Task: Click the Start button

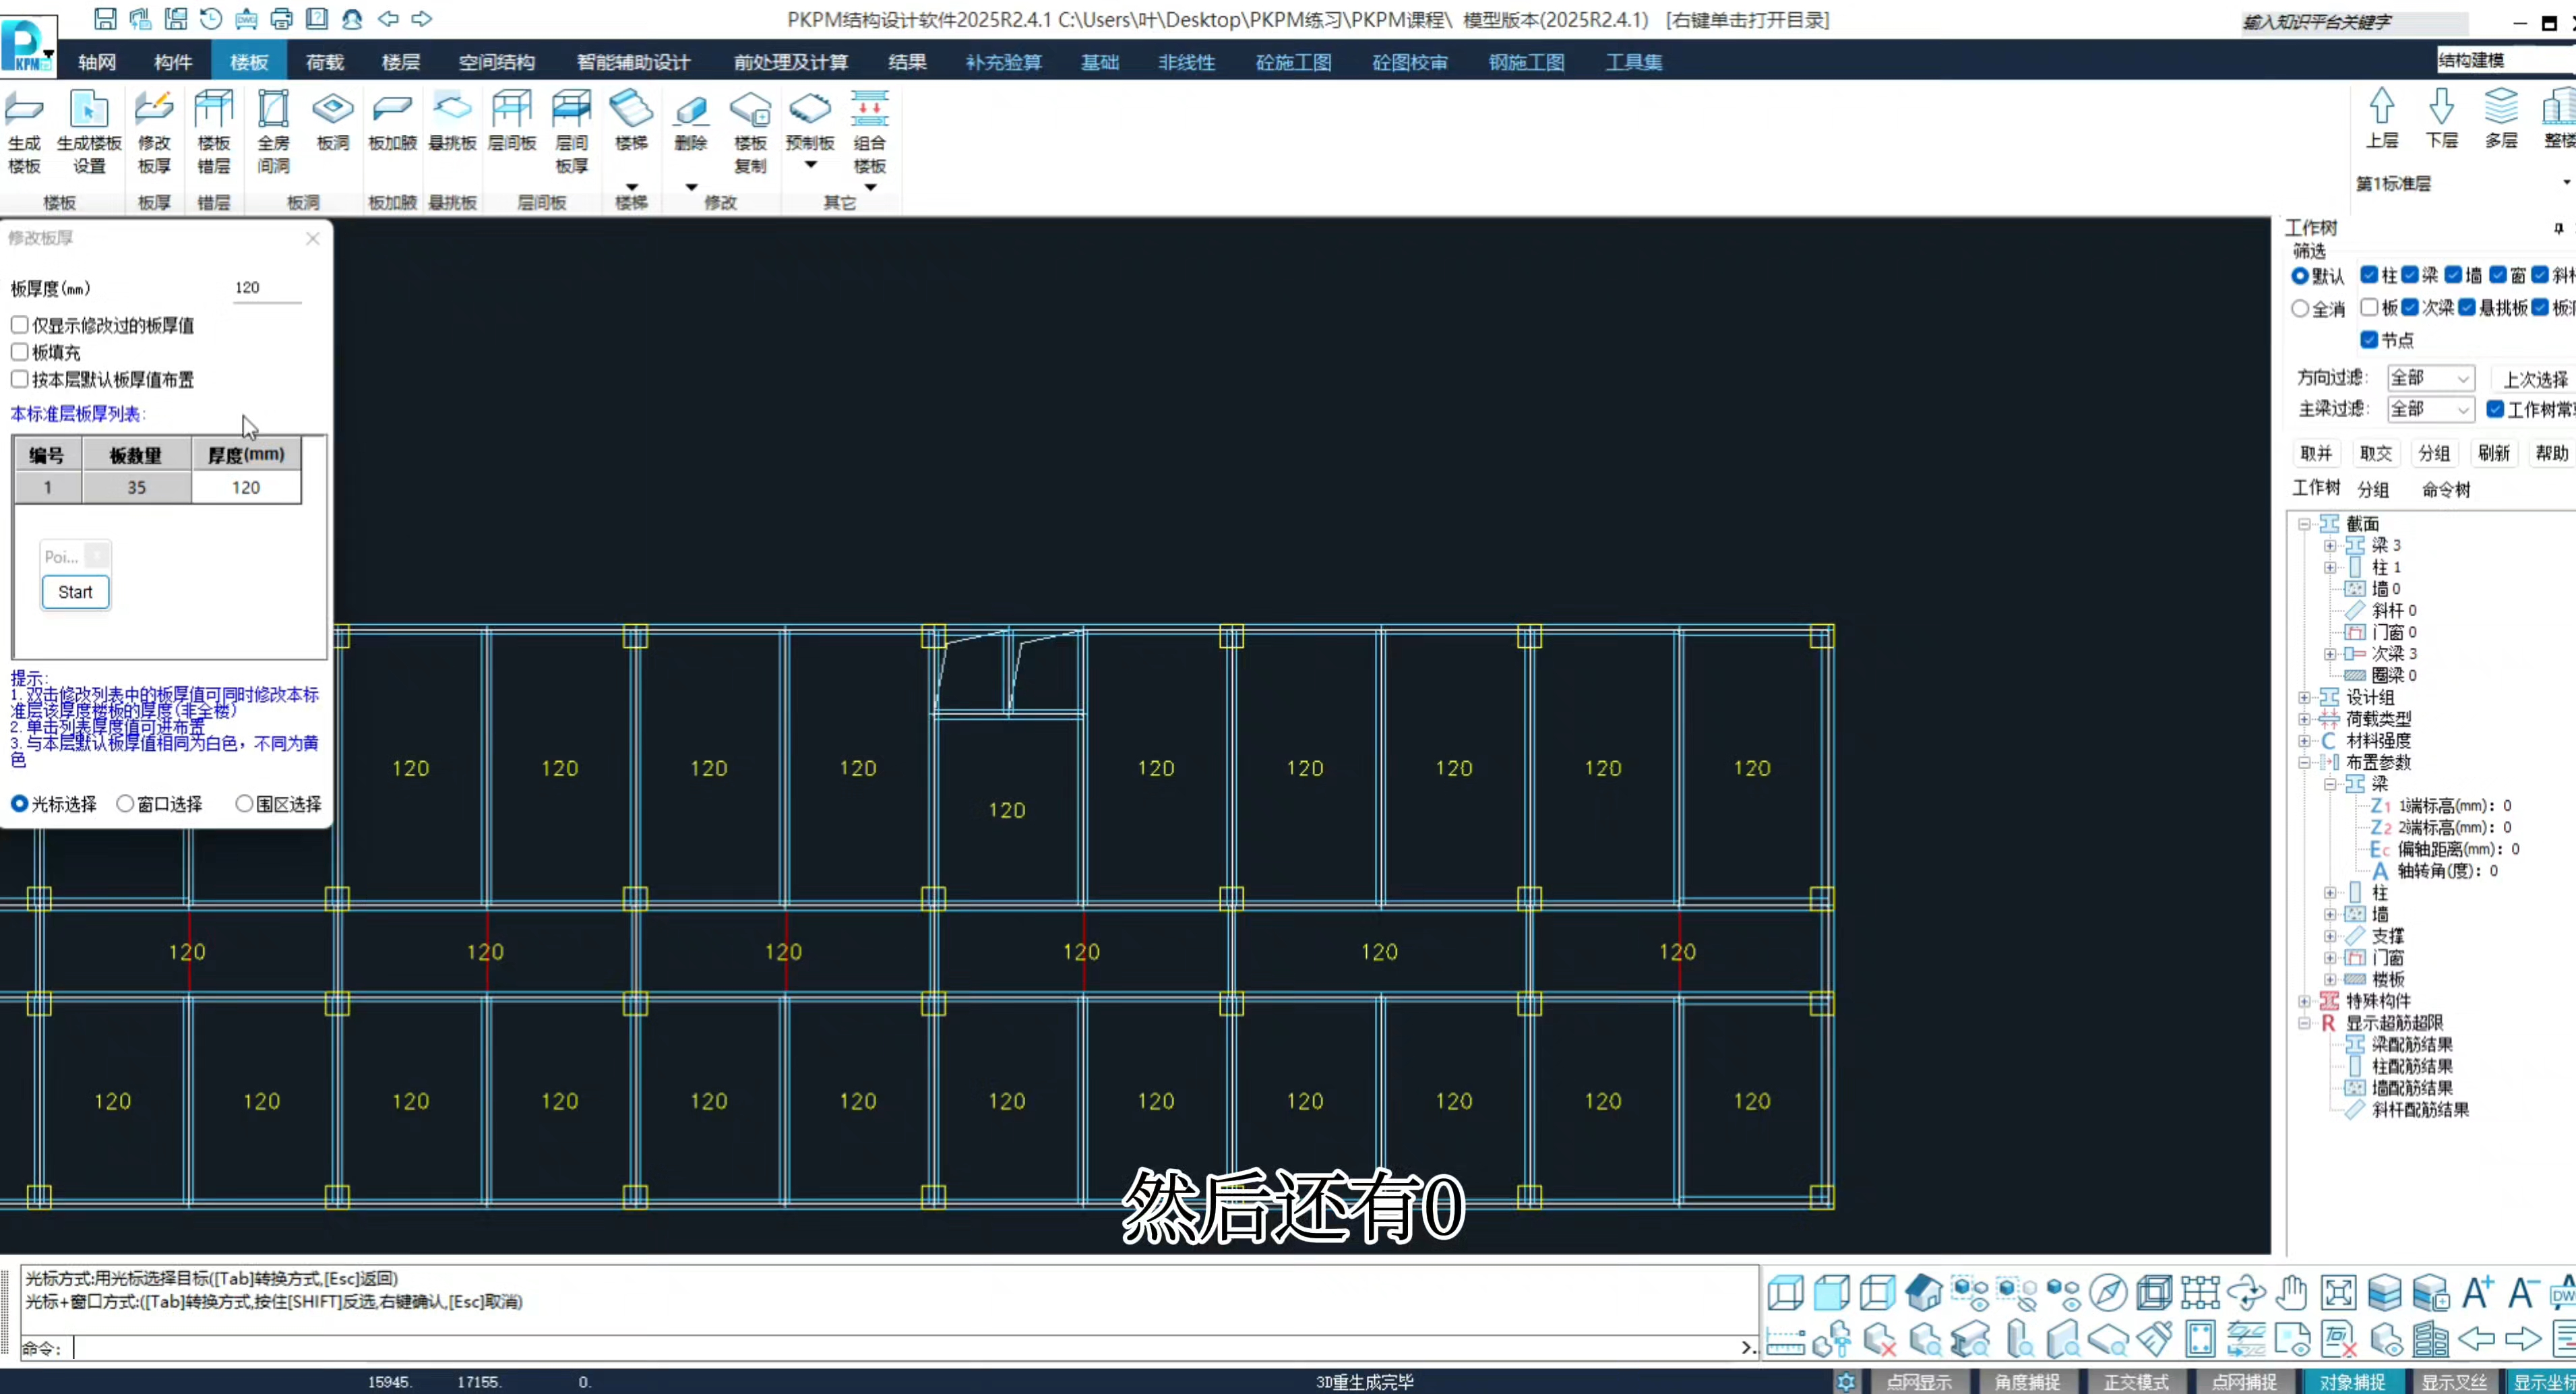Action: tap(75, 592)
